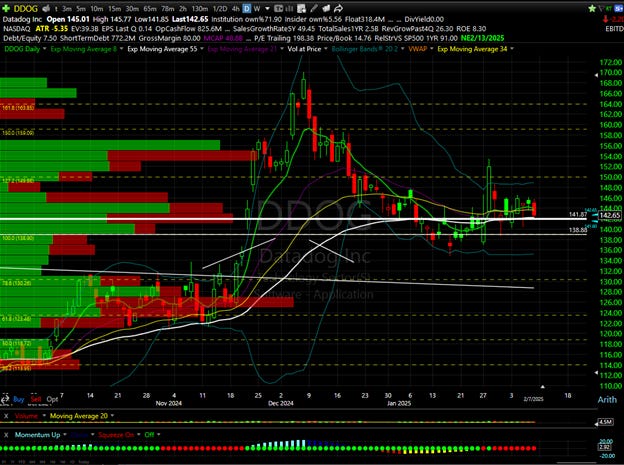624x465 pixels.
Task: Click the DDOG ticker symbol field
Action: coord(26,8)
